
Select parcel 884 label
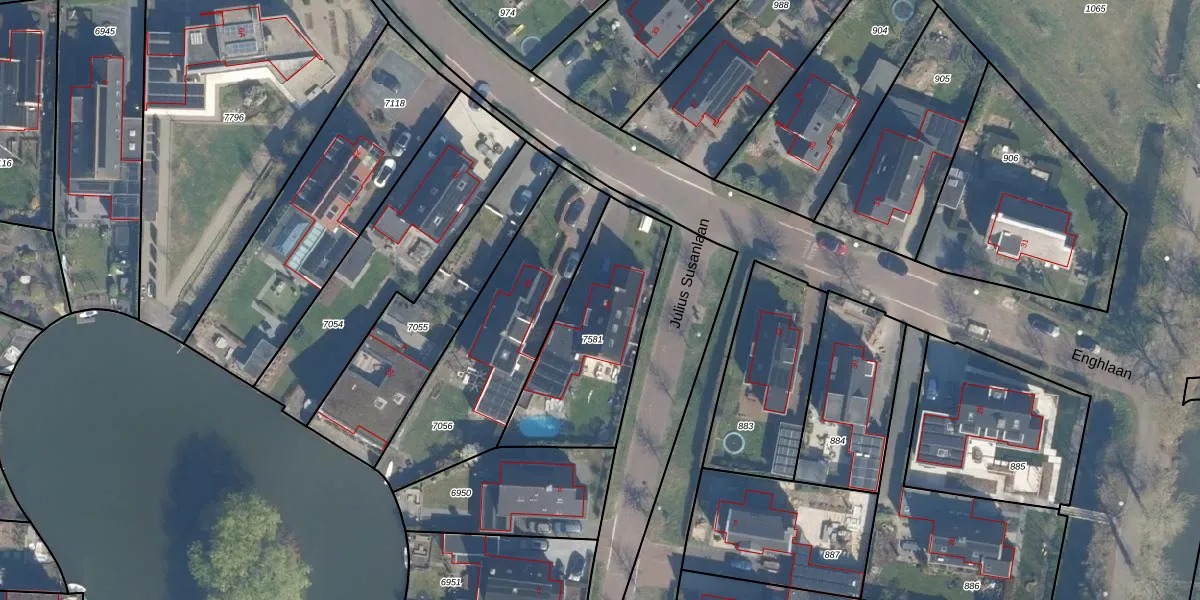tap(838, 440)
